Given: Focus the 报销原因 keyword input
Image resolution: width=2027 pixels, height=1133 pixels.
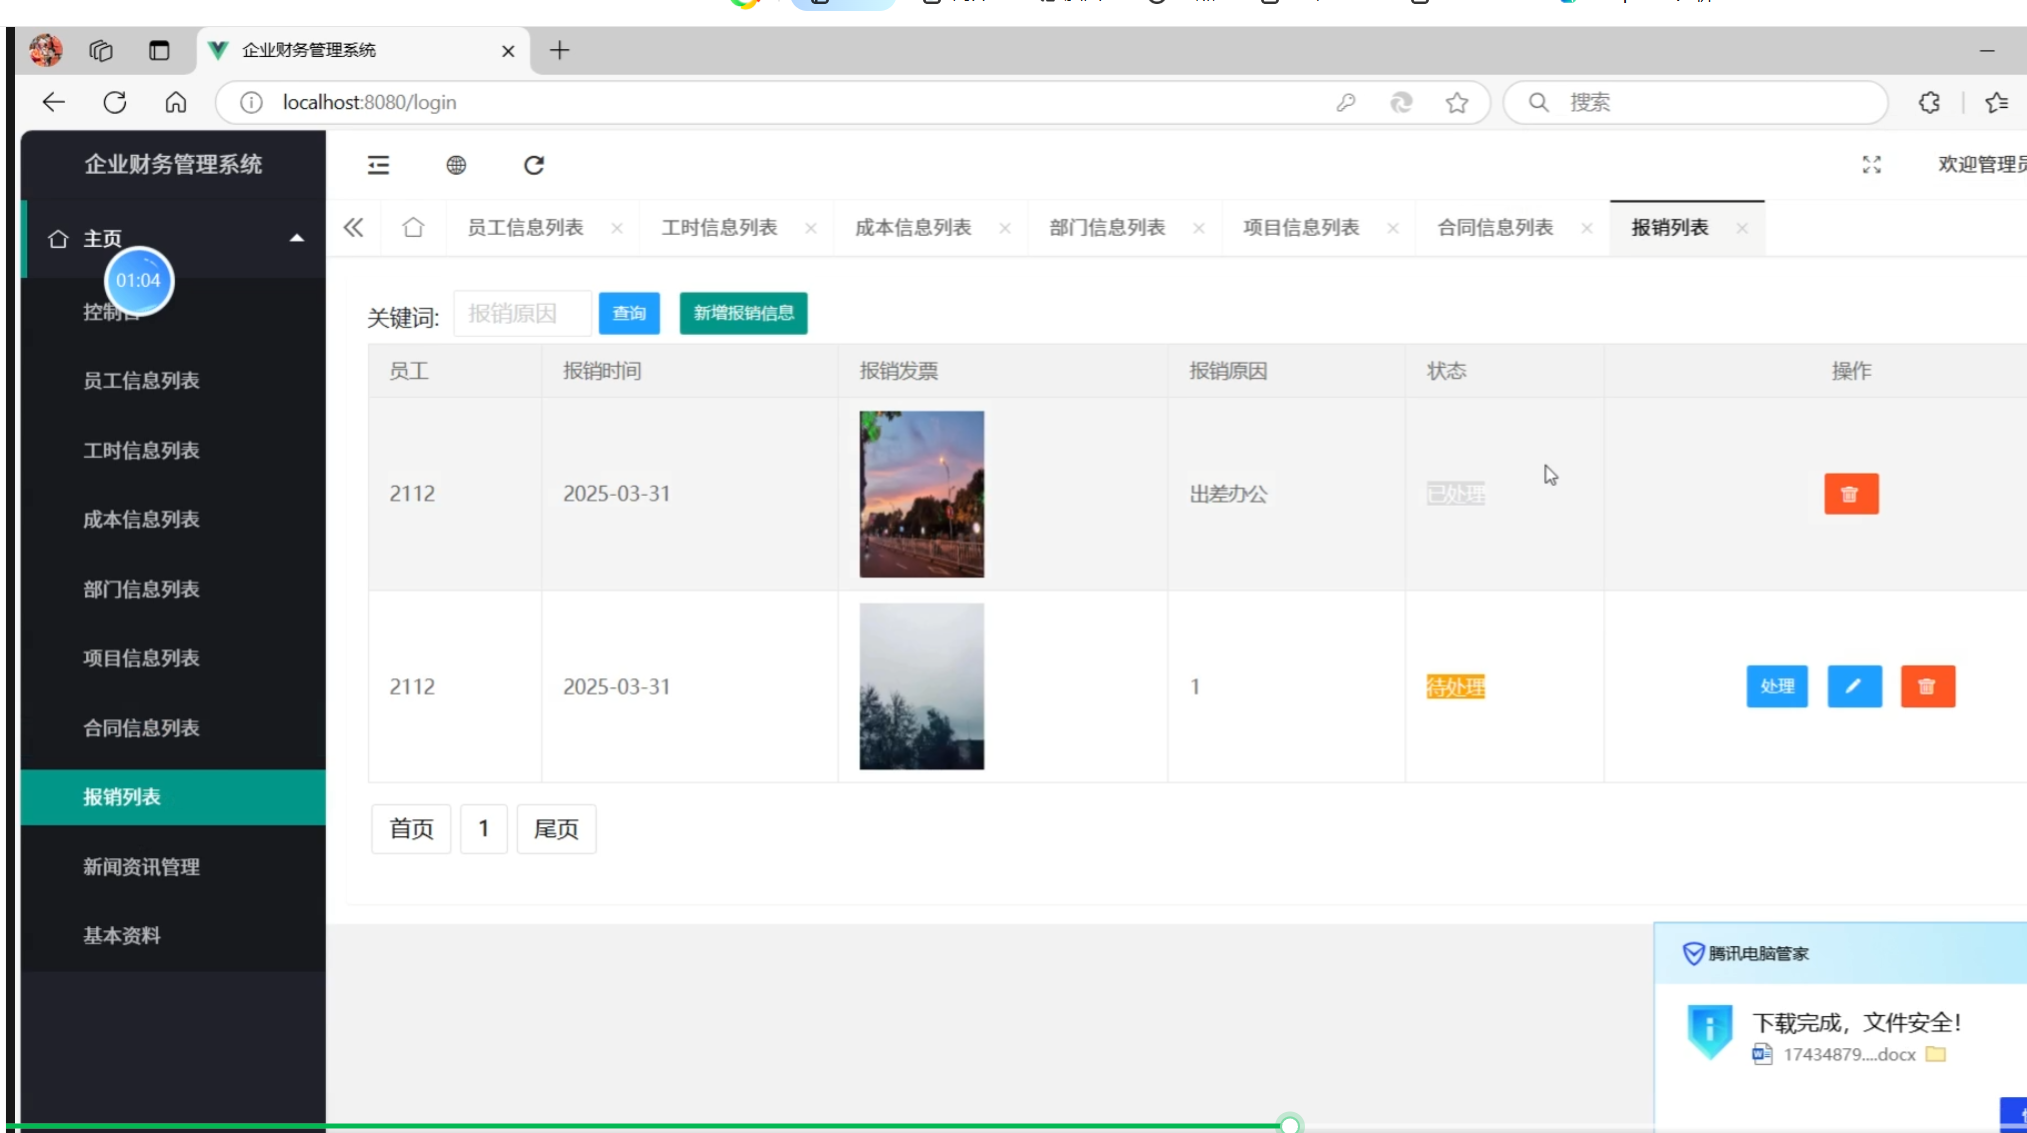Looking at the screenshot, I should (522, 314).
